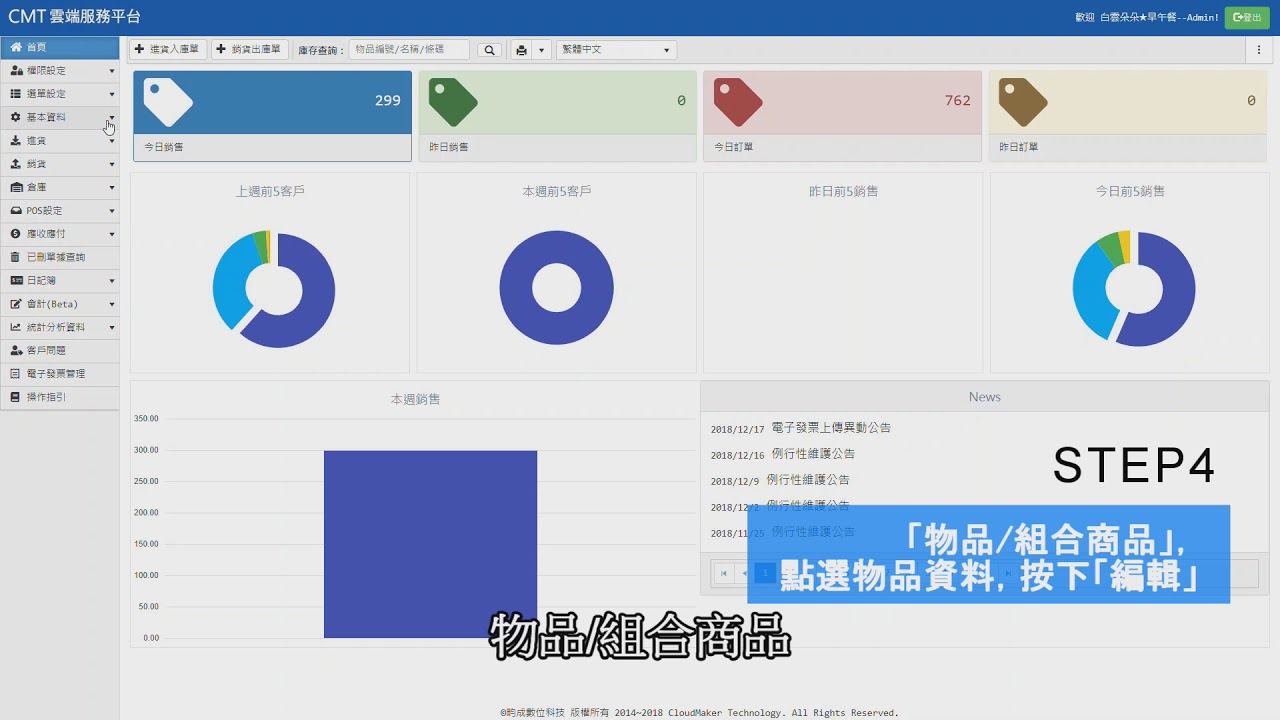This screenshot has width=1280, height=720.
Task: Open the 繁體中文 language dropdown
Action: coord(616,50)
